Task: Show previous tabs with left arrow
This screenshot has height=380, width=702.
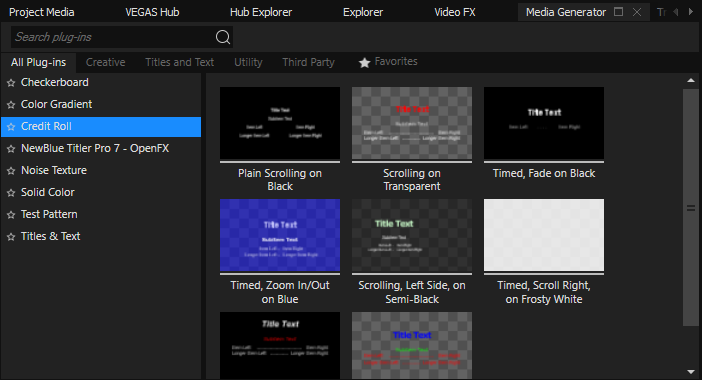Action: [676, 12]
